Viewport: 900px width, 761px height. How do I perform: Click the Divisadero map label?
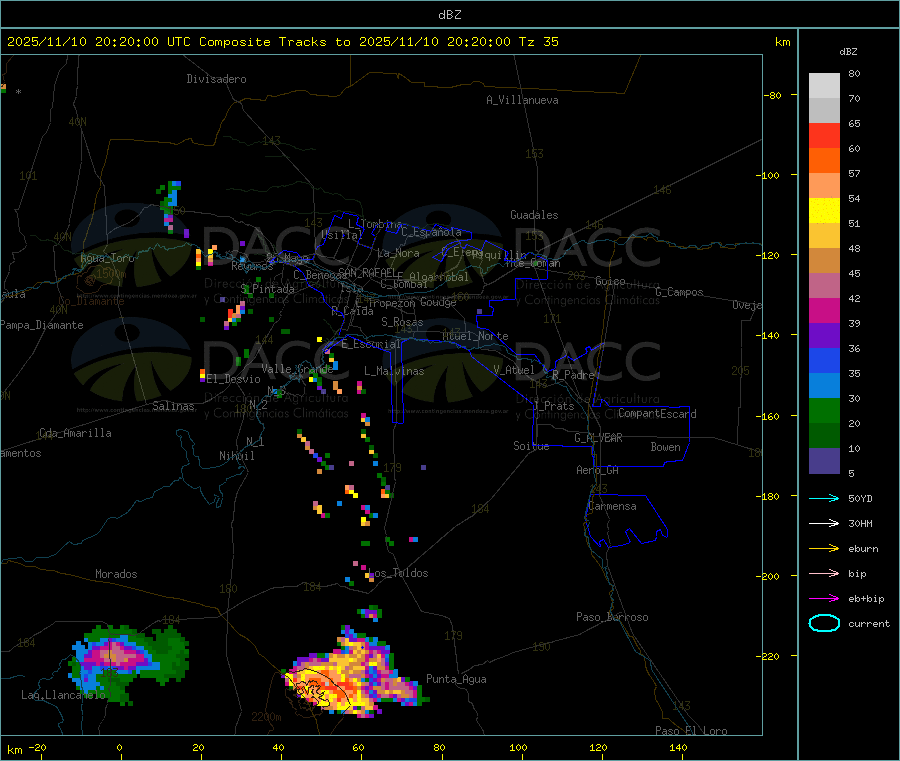point(216,79)
